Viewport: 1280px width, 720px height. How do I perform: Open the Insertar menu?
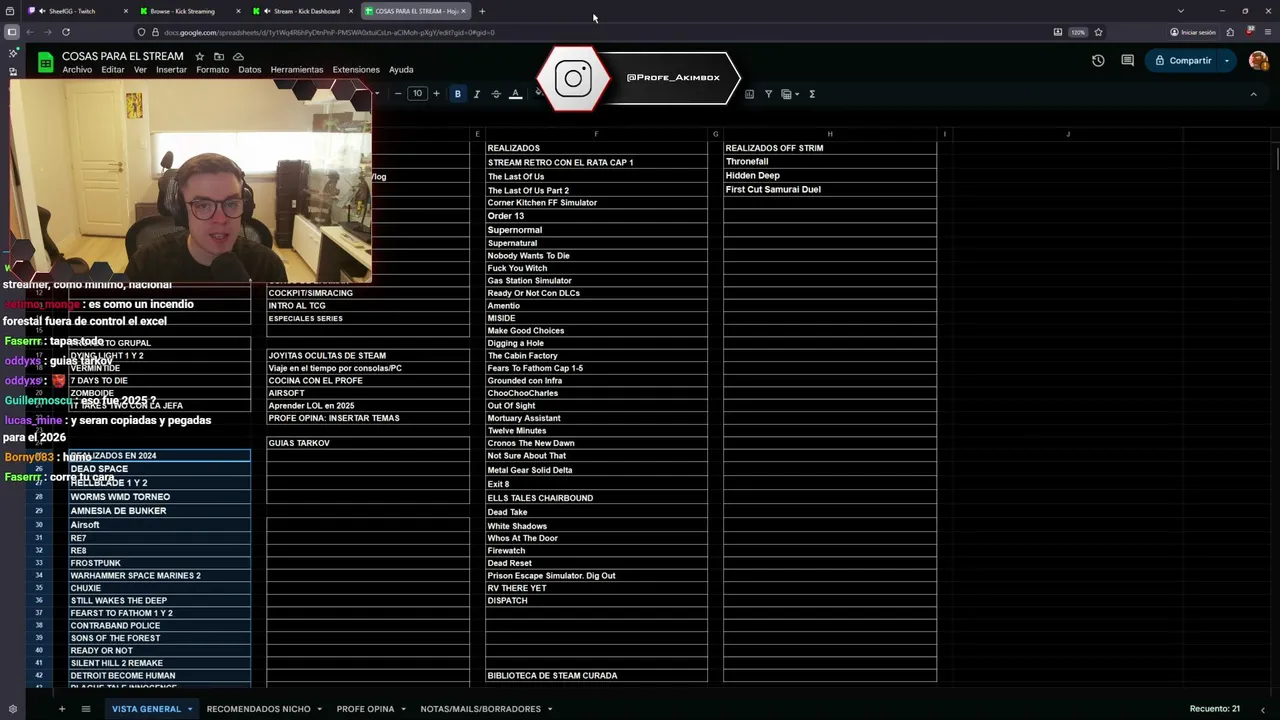pyautogui.click(x=171, y=70)
